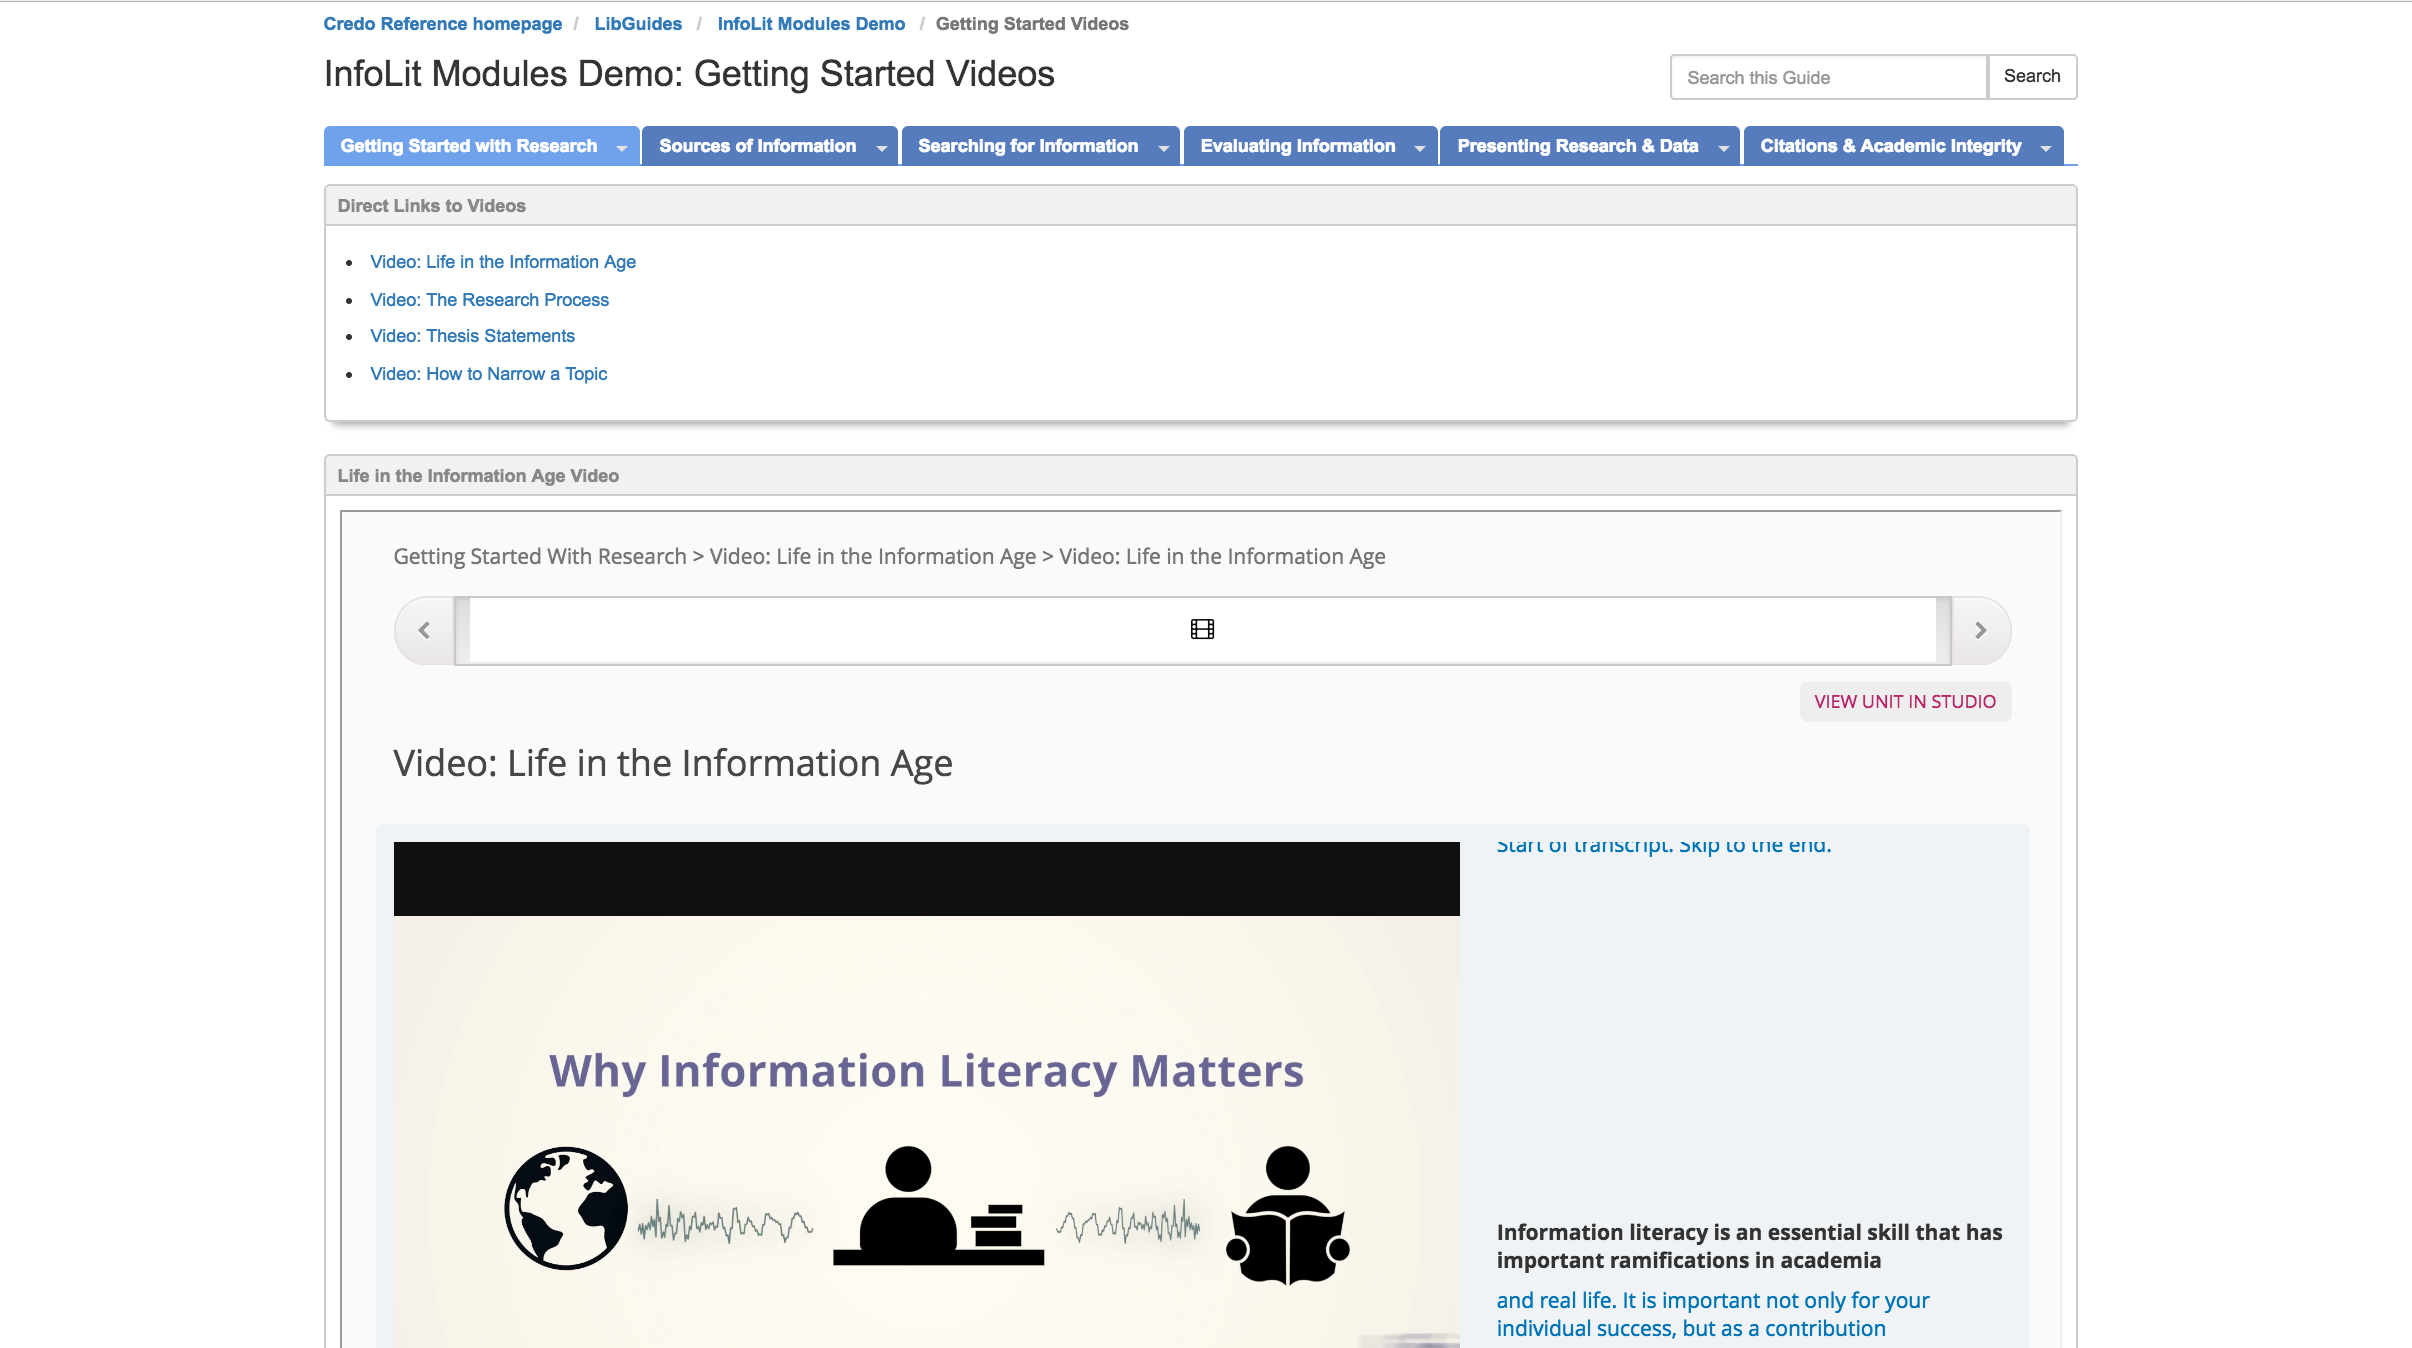Click the Why Information Literacy Matters video frame
2412x1348 pixels.
coord(926,1095)
